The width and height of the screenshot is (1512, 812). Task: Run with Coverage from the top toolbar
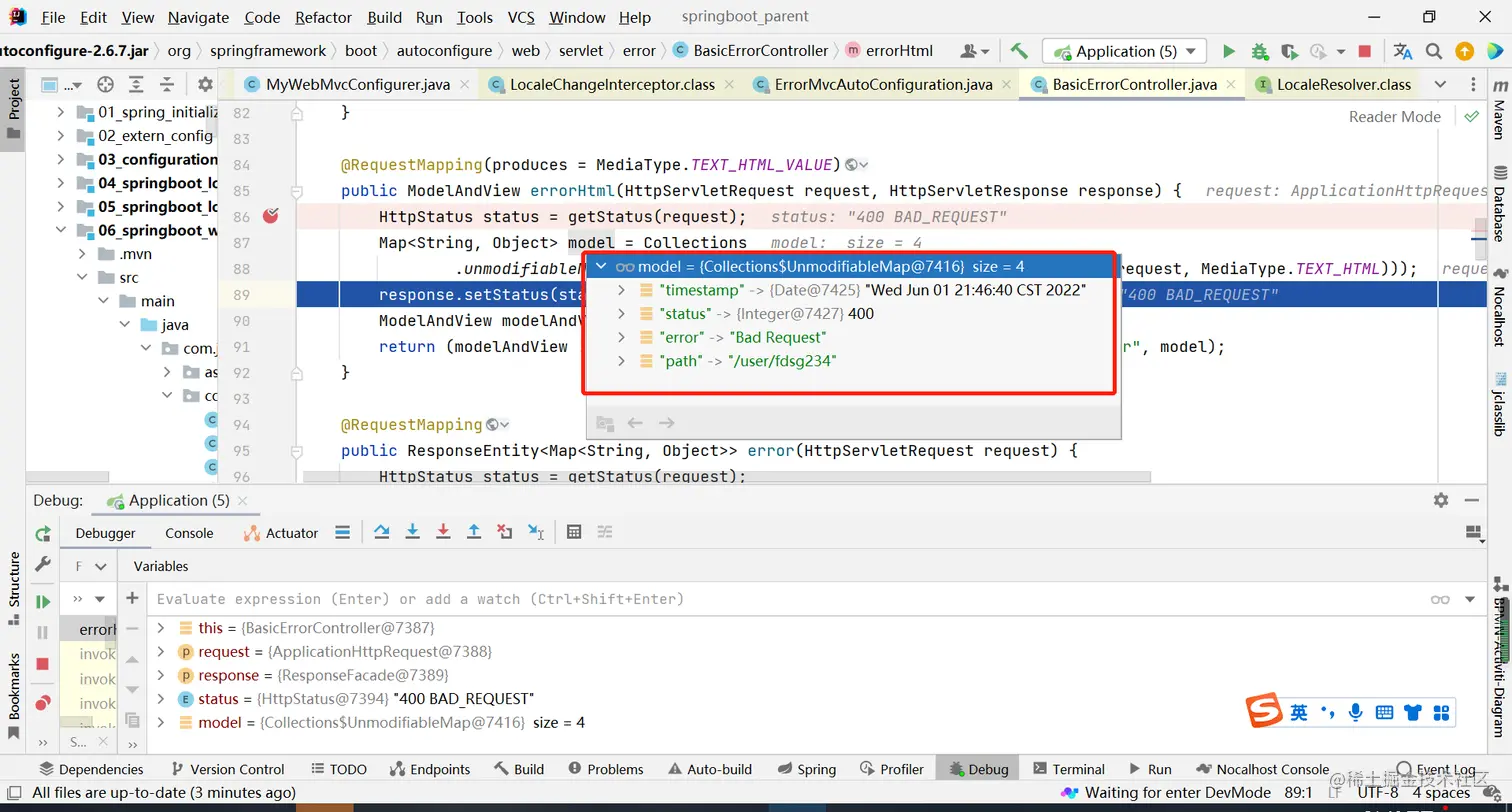pos(1289,51)
